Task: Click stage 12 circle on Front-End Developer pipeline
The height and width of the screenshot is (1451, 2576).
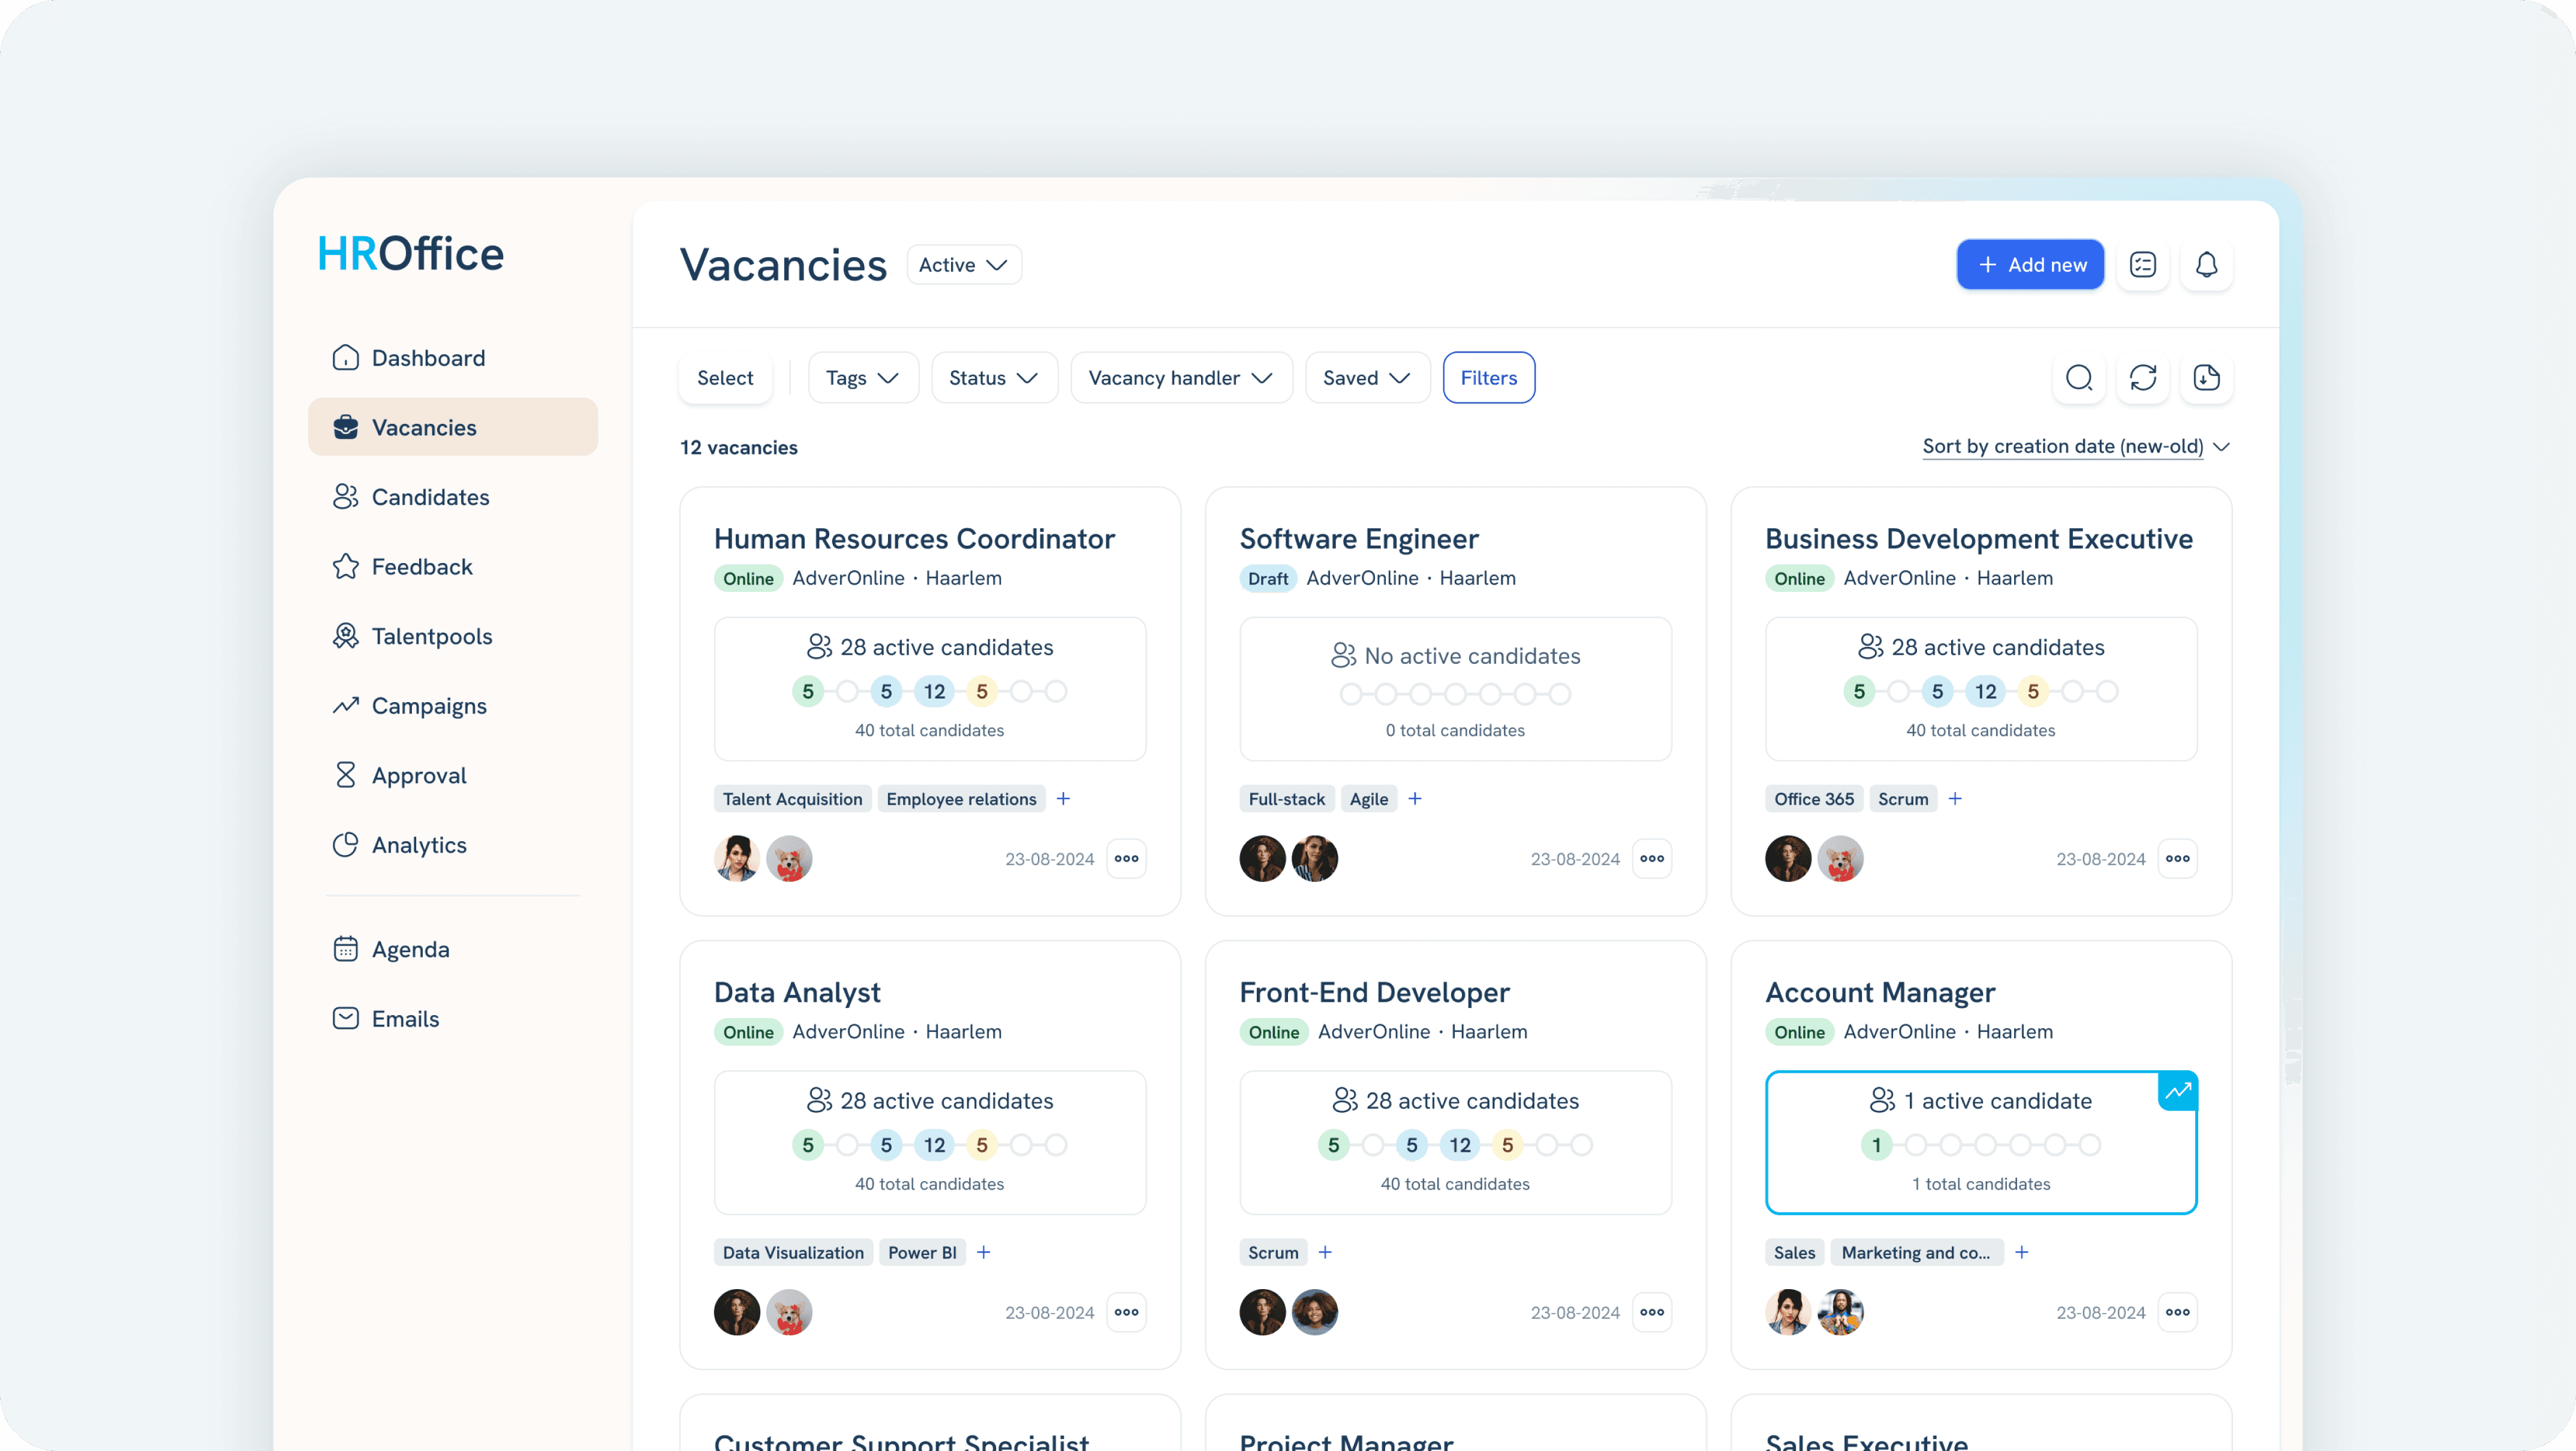Action: point(1459,1145)
